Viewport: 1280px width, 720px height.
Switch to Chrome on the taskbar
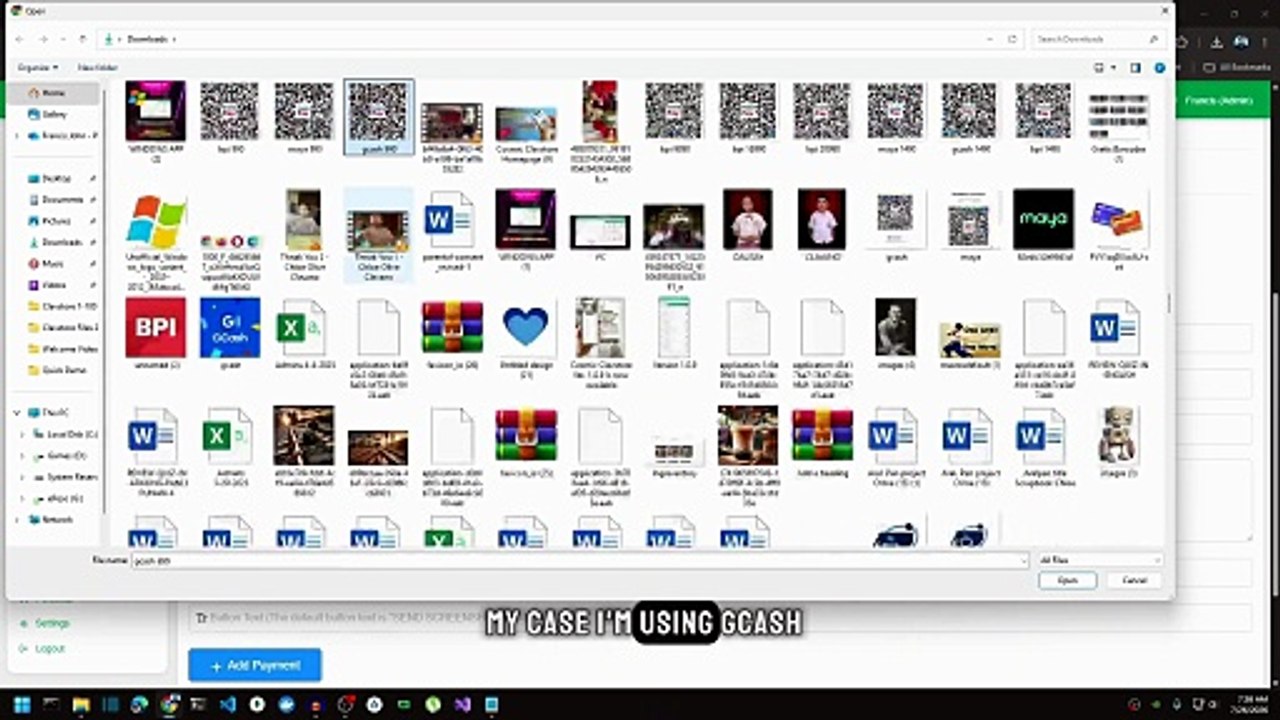point(169,704)
